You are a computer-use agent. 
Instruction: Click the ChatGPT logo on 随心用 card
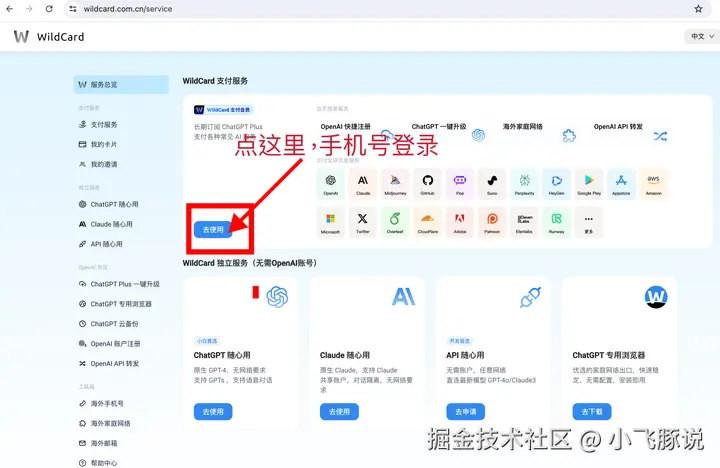[277, 297]
